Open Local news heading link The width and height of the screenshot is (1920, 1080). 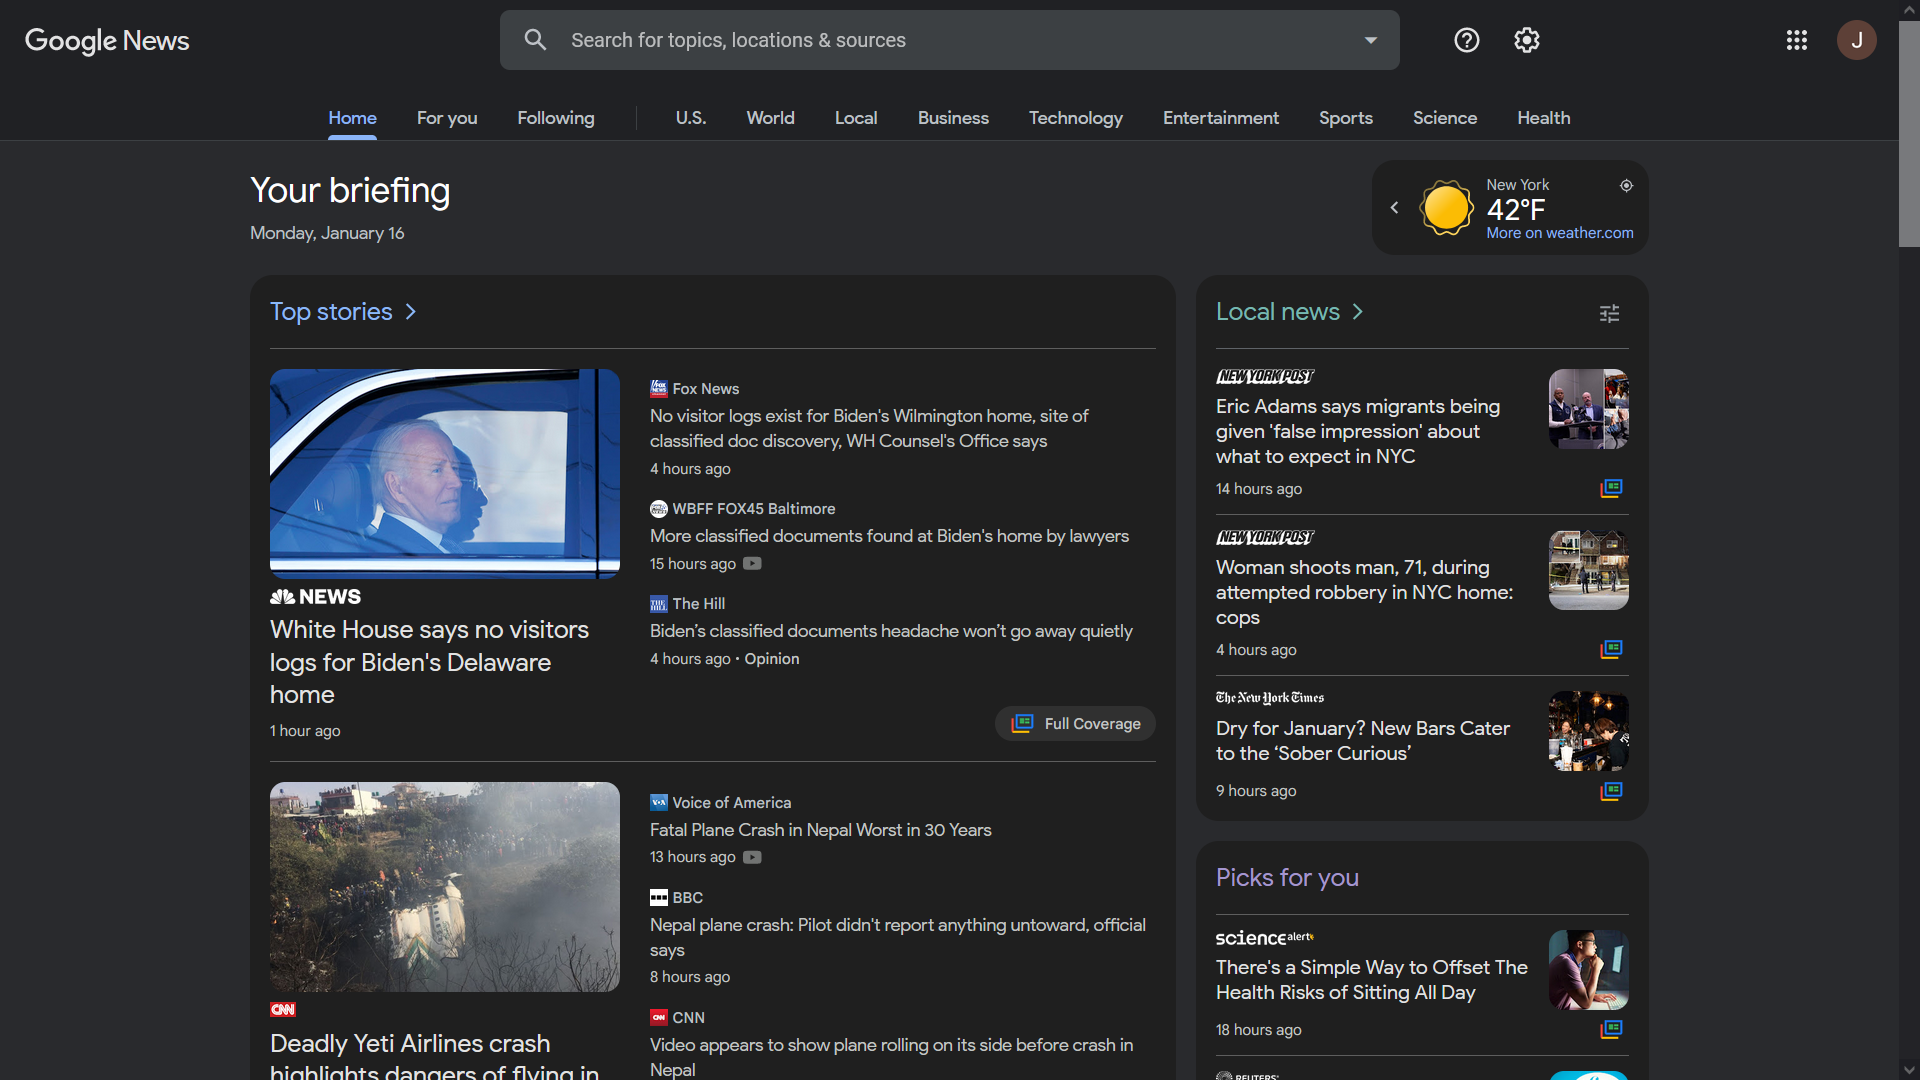click(x=1278, y=312)
